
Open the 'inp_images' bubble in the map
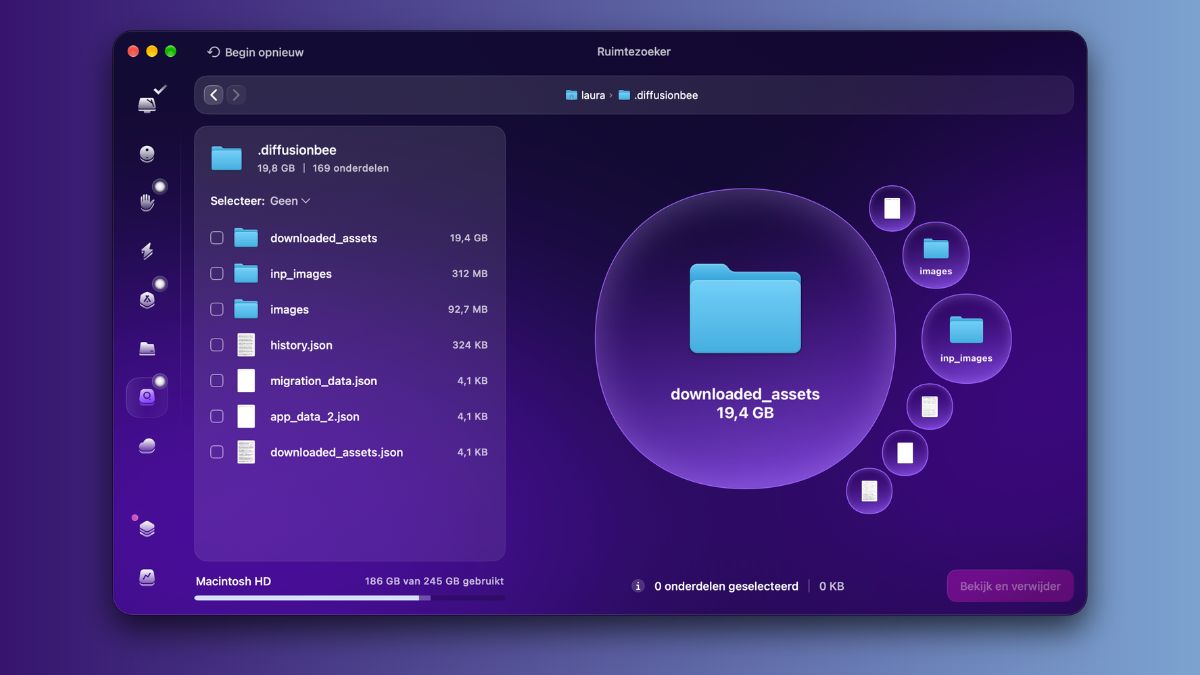(966, 338)
